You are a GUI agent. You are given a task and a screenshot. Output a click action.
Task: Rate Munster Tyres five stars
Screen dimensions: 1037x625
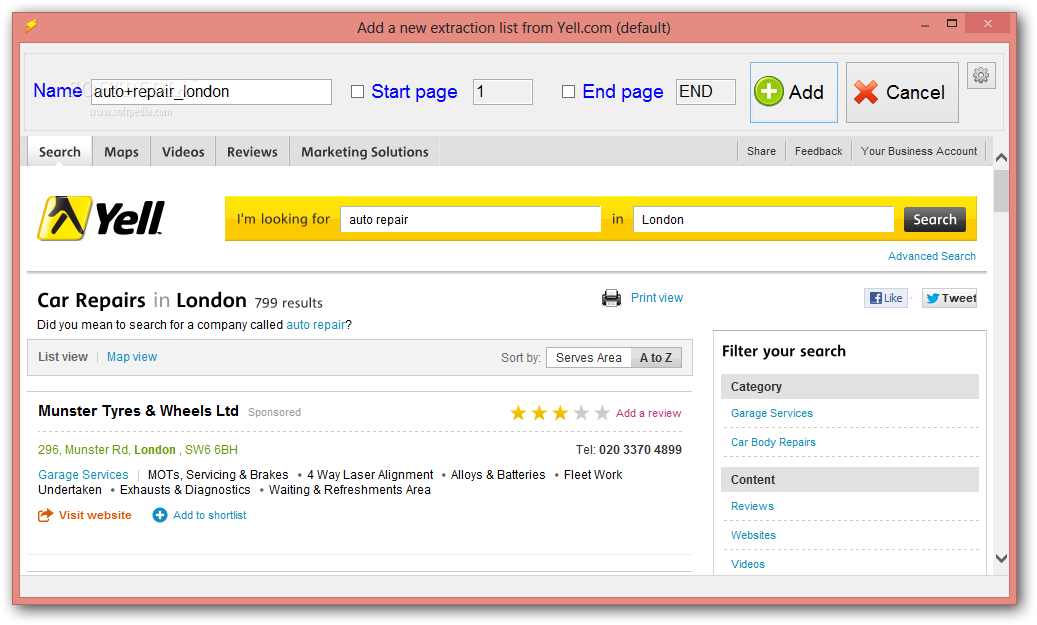click(602, 413)
